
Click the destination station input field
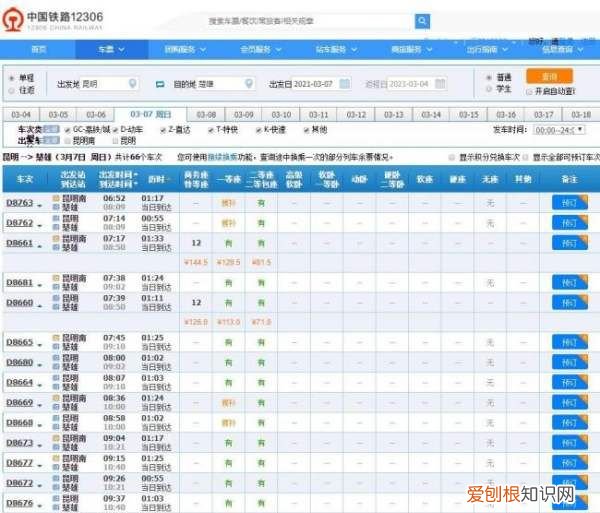[226, 83]
